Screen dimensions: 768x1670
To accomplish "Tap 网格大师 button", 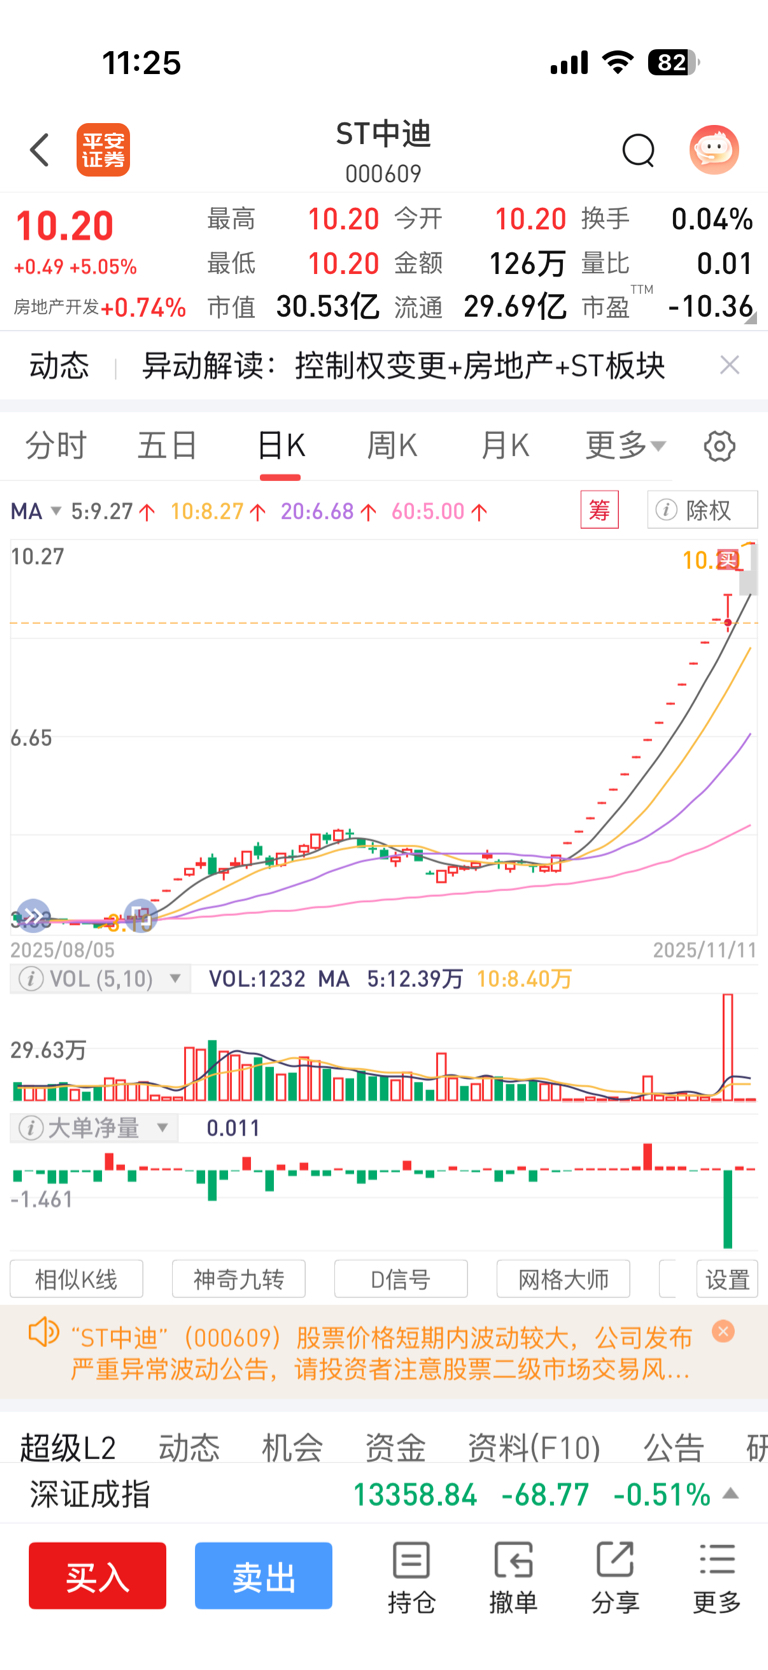I will coord(563,1279).
